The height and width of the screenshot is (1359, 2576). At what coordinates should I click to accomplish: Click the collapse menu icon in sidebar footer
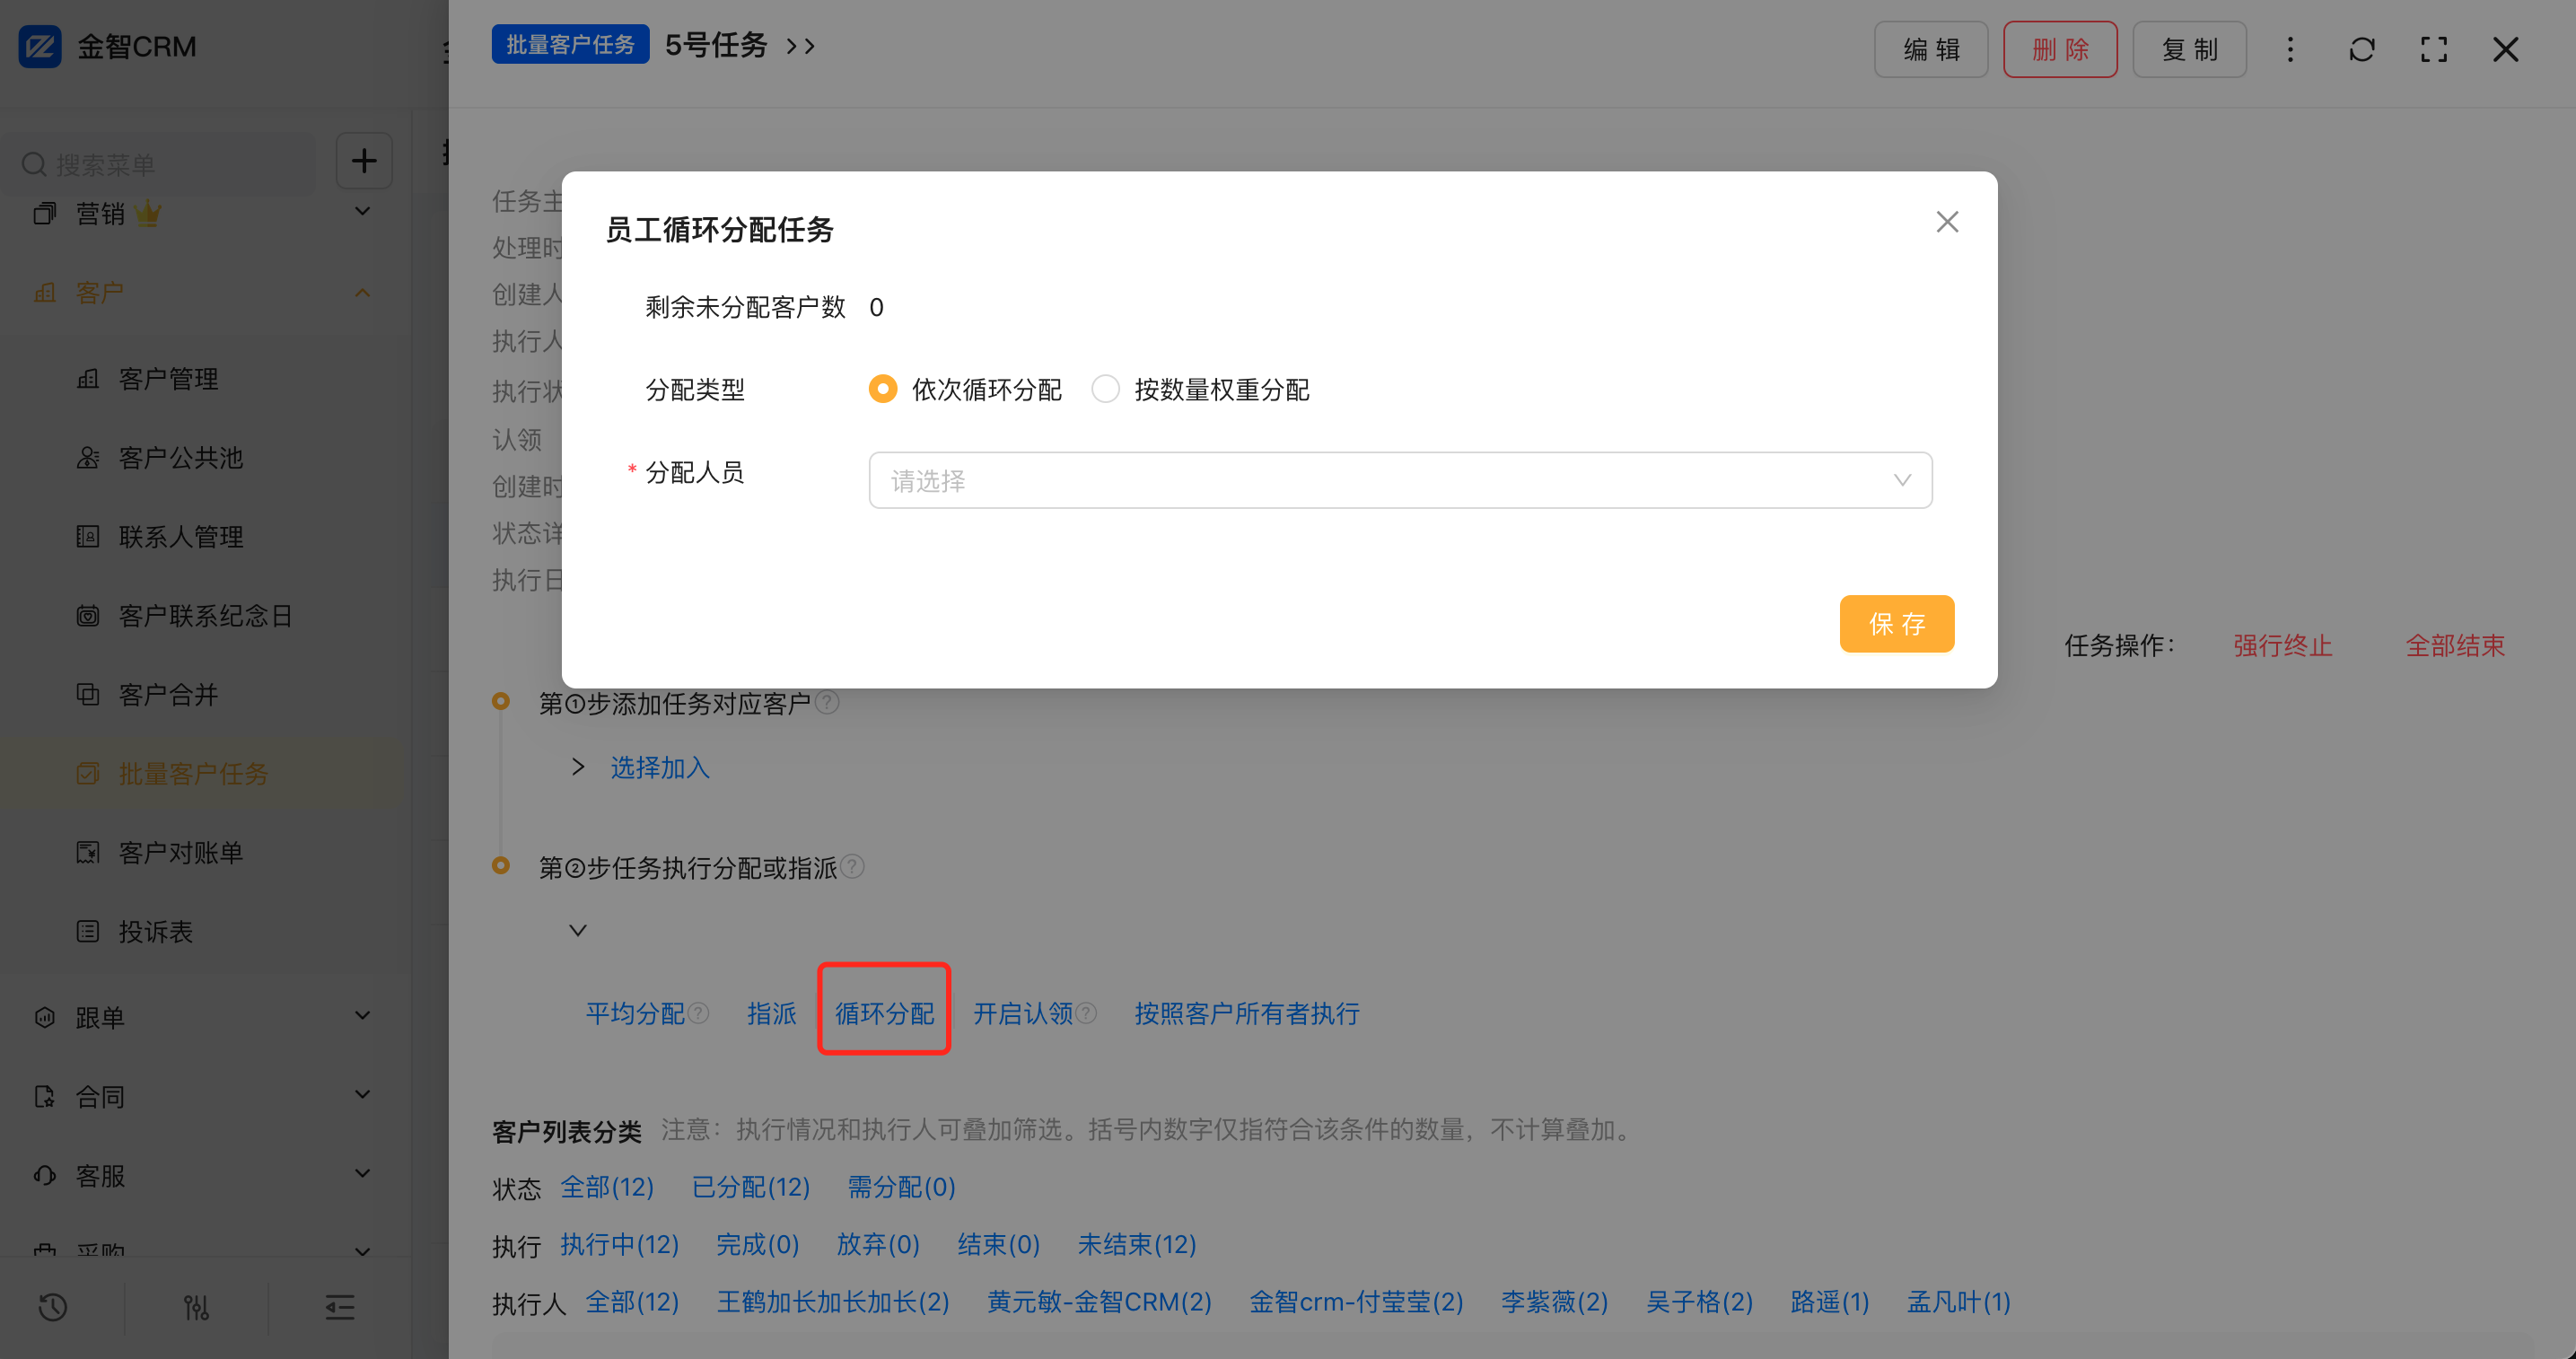[339, 1306]
